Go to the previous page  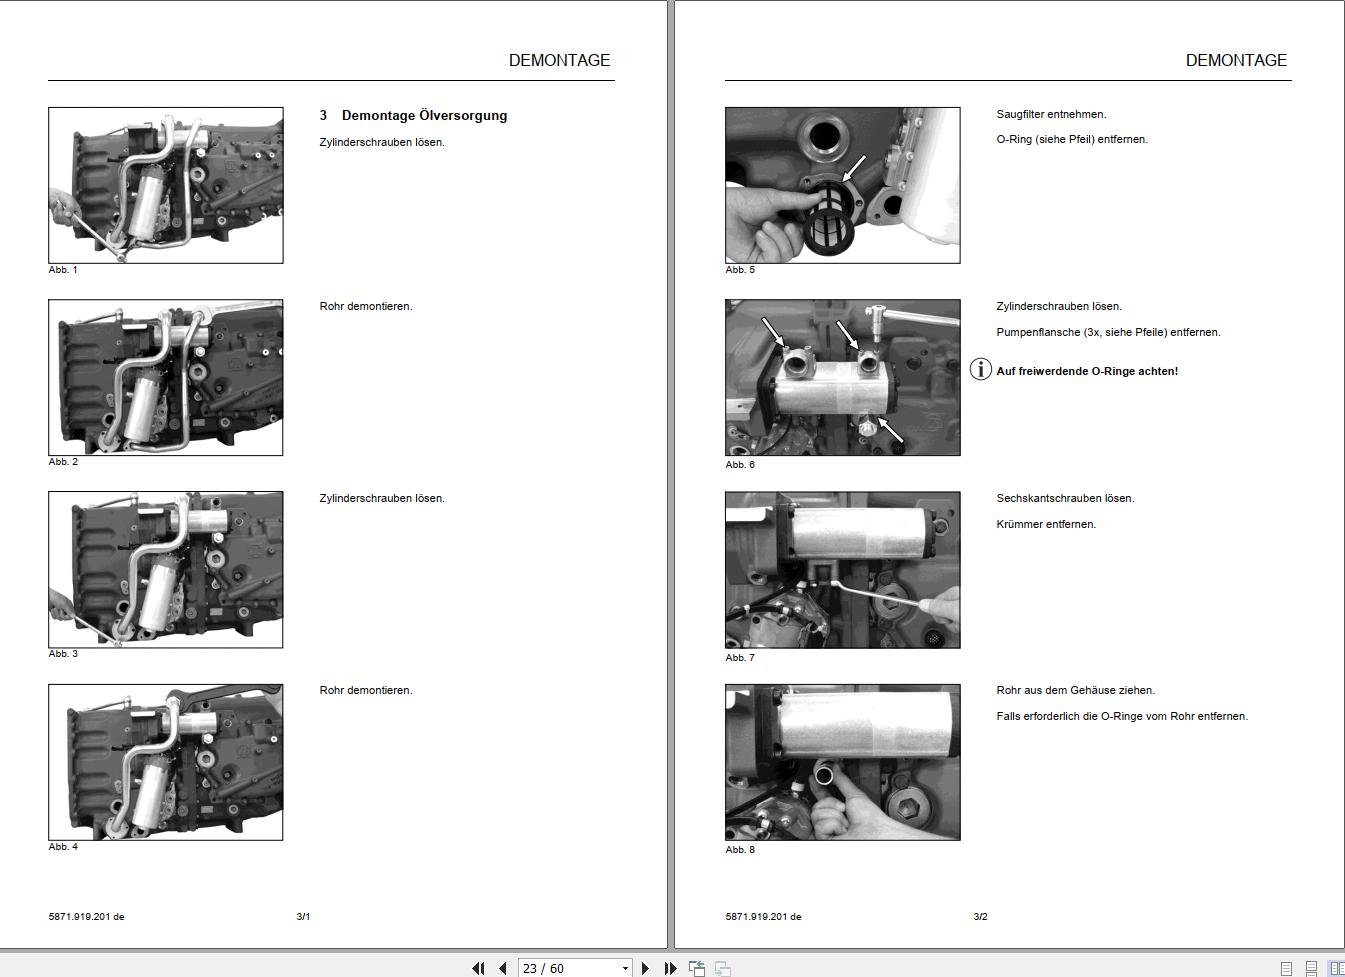(x=503, y=968)
